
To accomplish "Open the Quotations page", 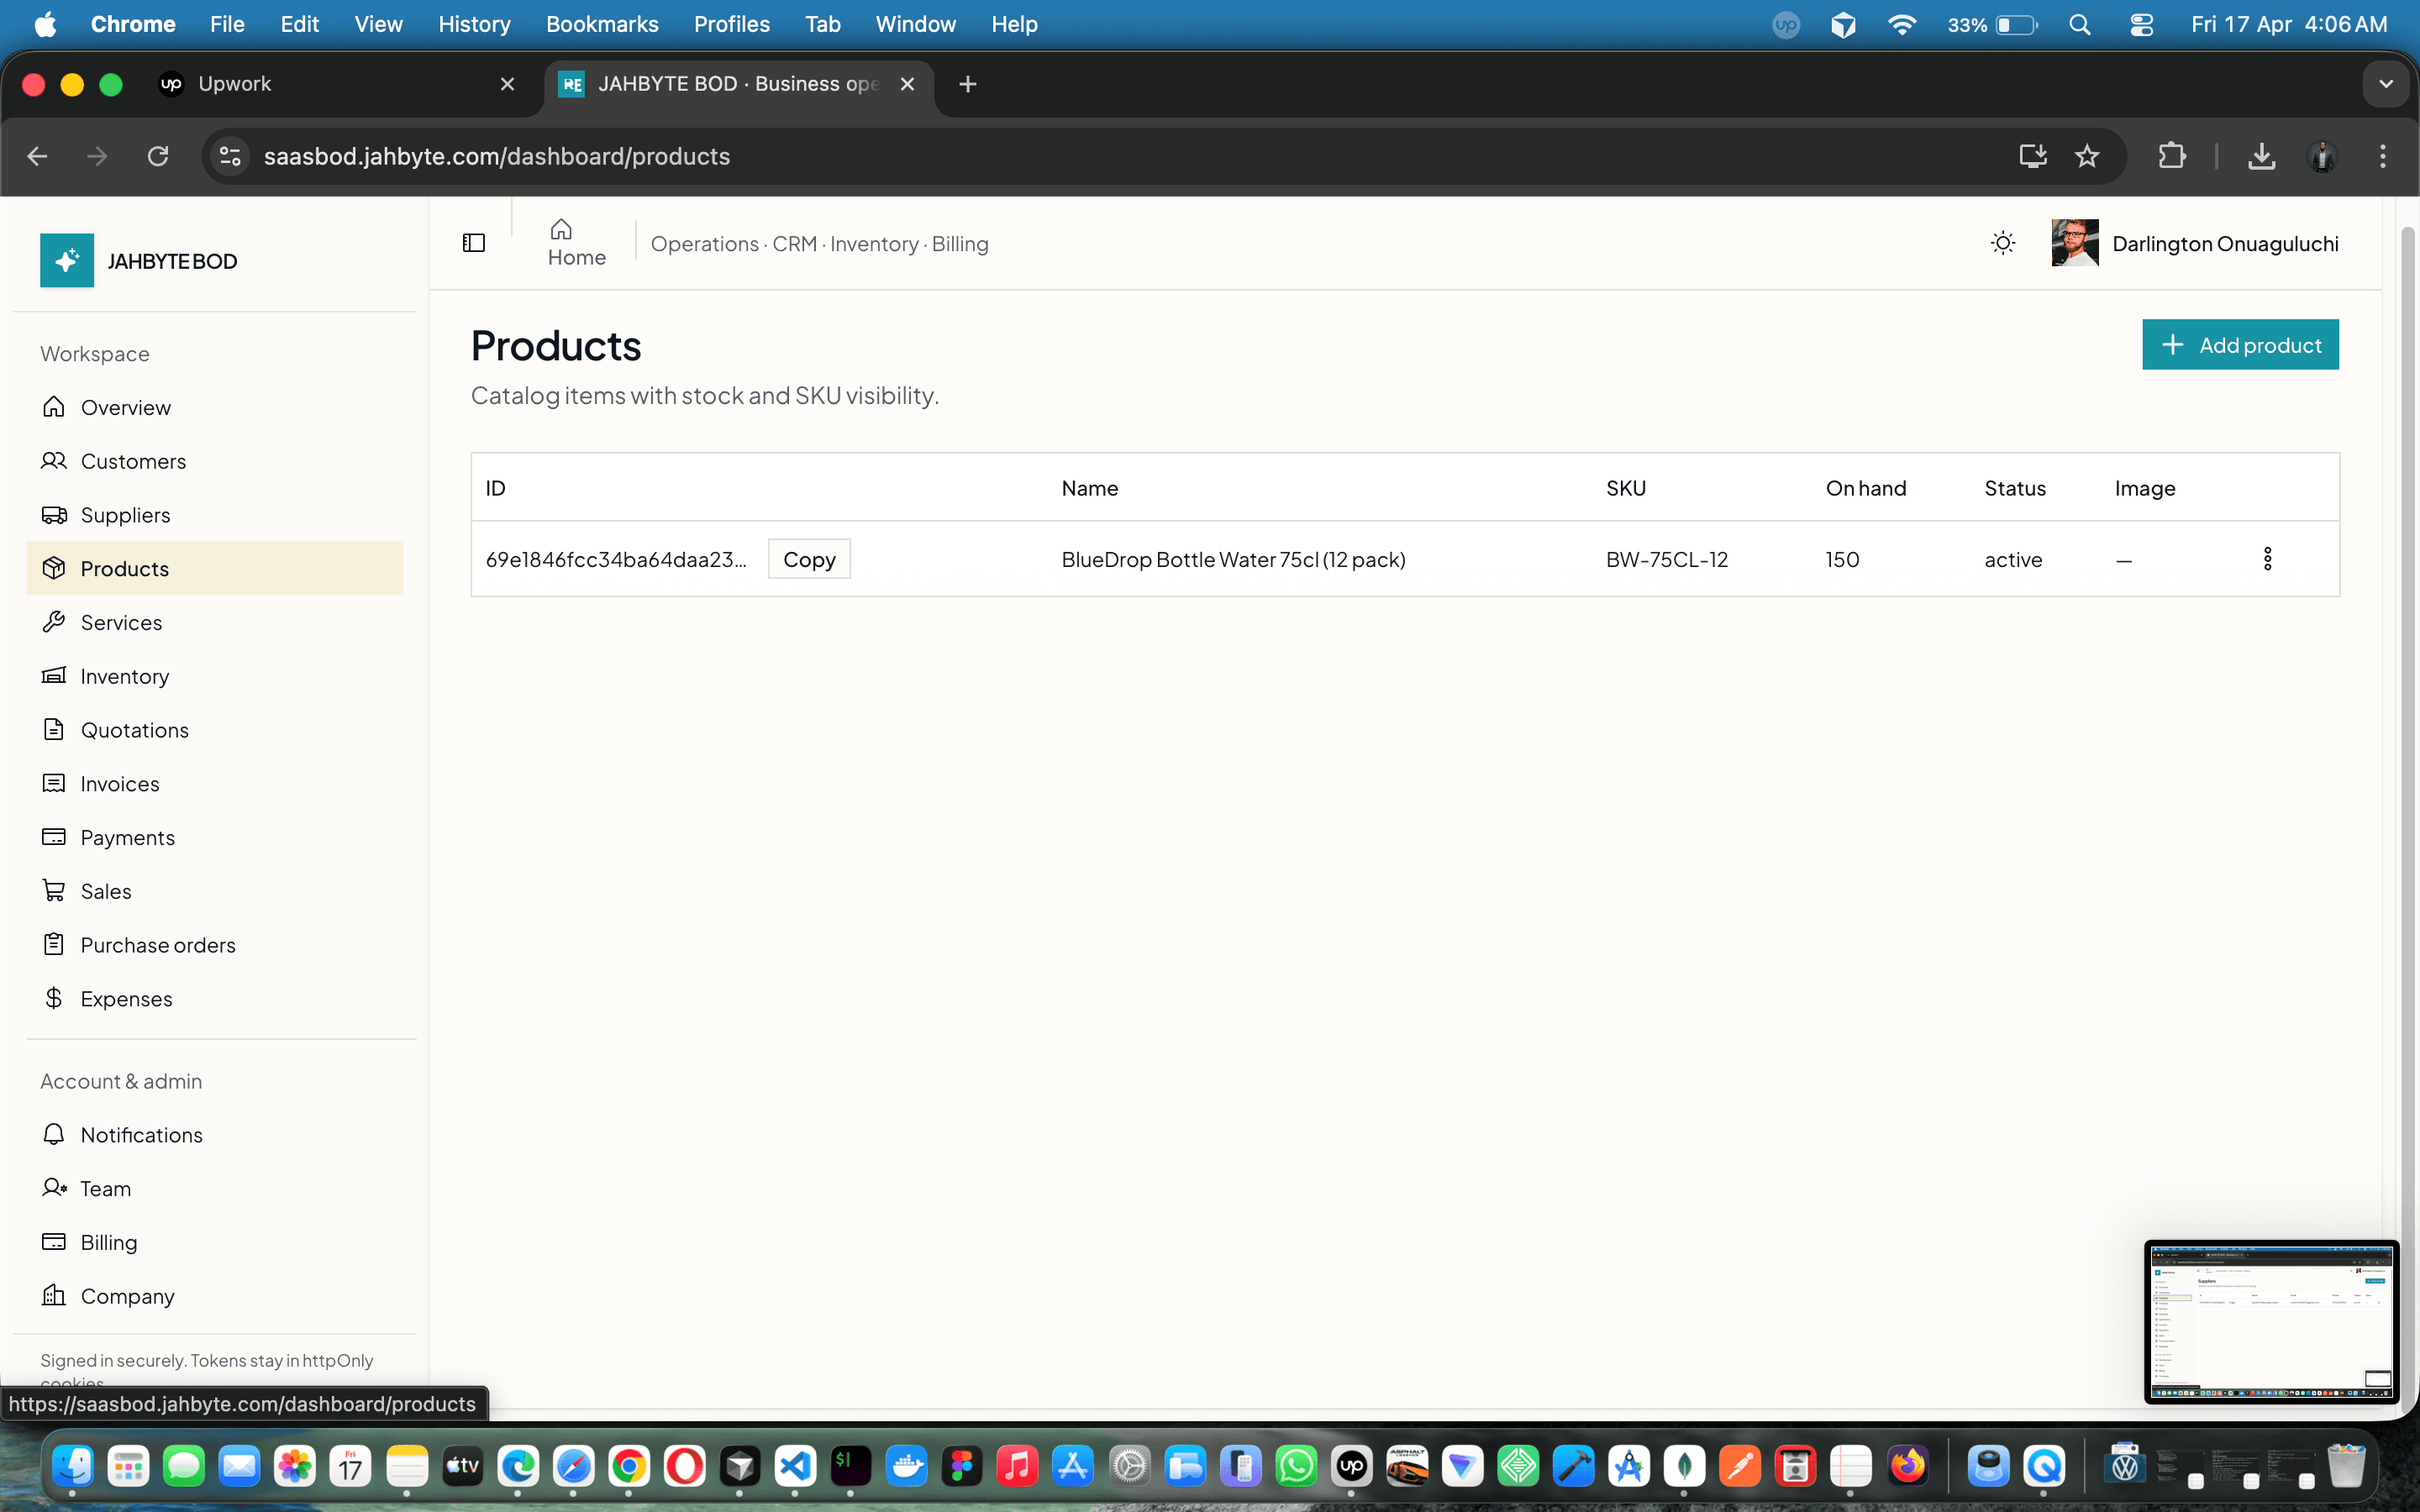I will [x=135, y=730].
